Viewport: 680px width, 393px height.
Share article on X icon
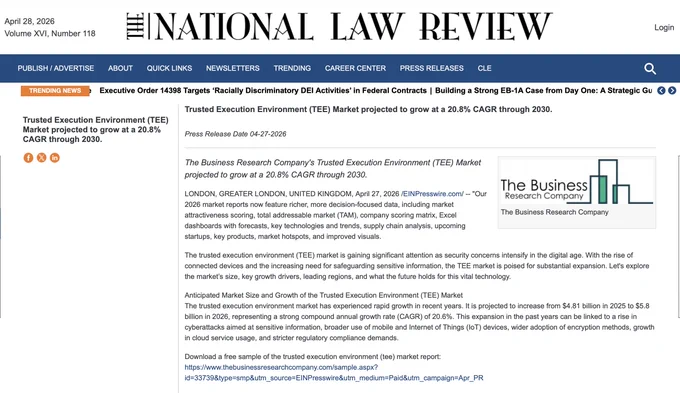(42, 158)
